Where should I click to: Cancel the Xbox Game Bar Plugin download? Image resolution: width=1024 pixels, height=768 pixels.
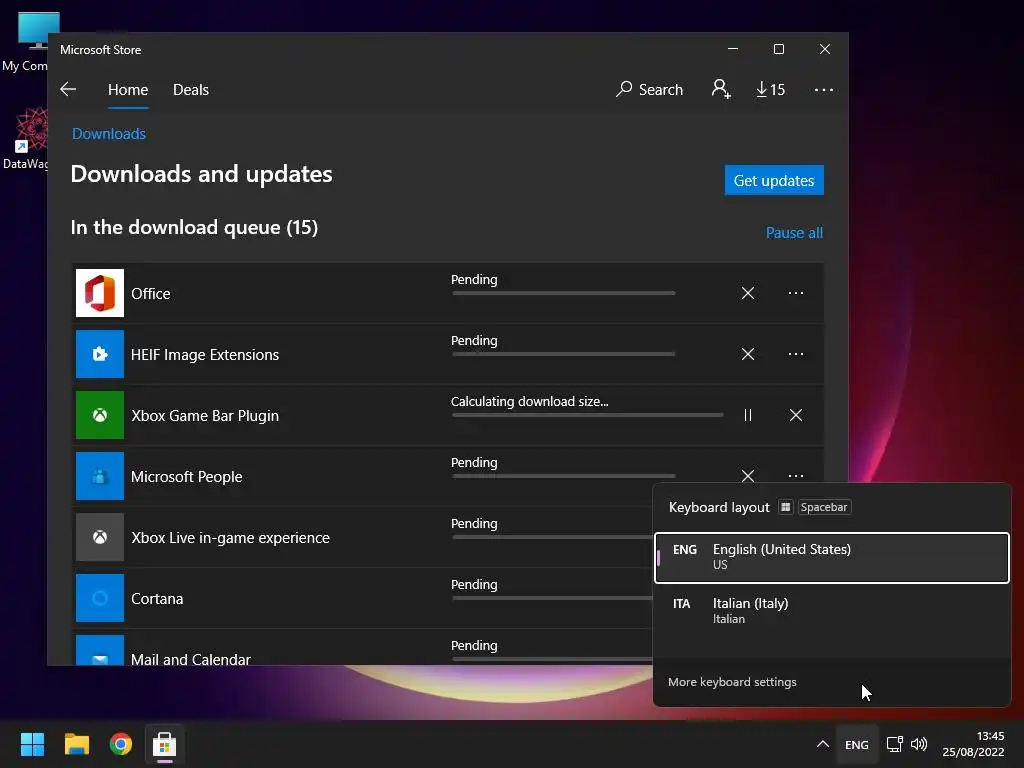795,415
